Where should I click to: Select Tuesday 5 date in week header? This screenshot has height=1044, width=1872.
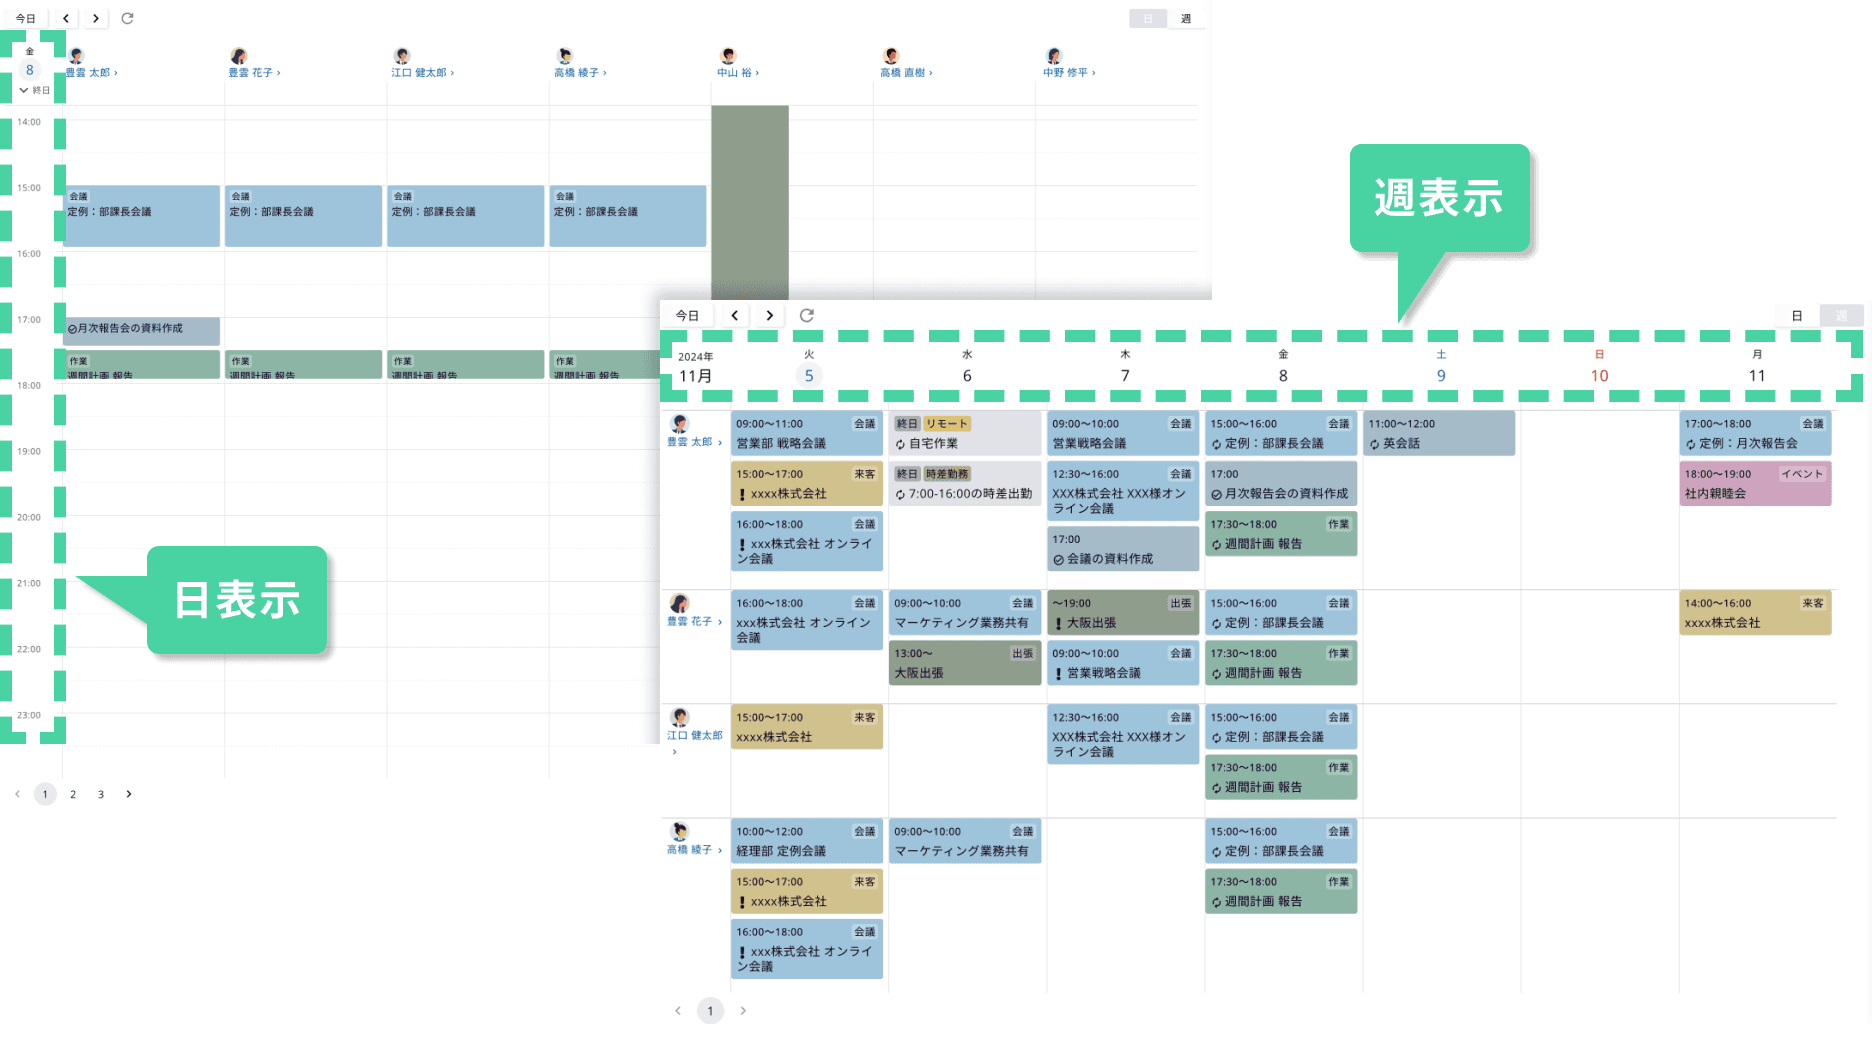tap(809, 376)
